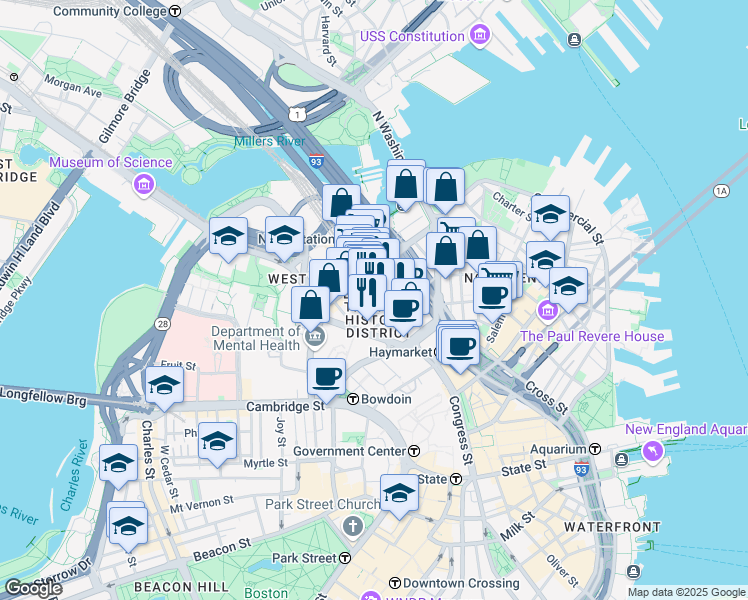Image resolution: width=748 pixels, height=600 pixels.
Task: Click the ferry icon beside New England Aquarium
Action: 621,459
